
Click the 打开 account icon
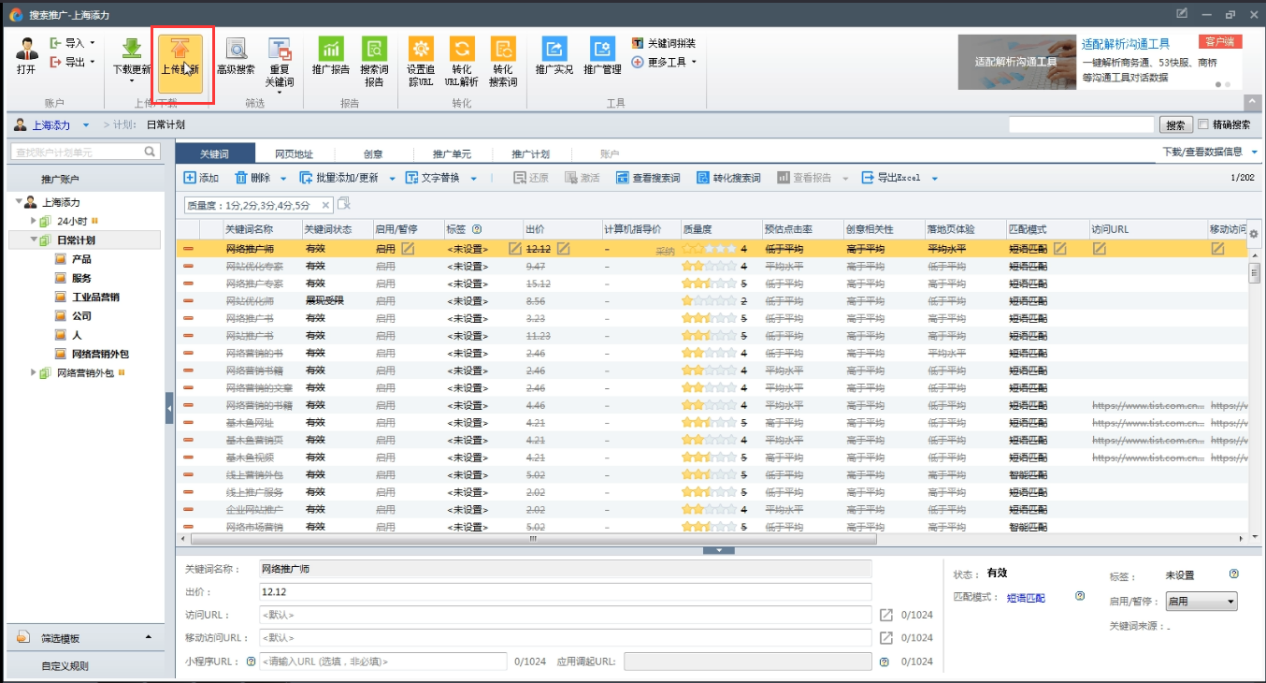coord(26,49)
